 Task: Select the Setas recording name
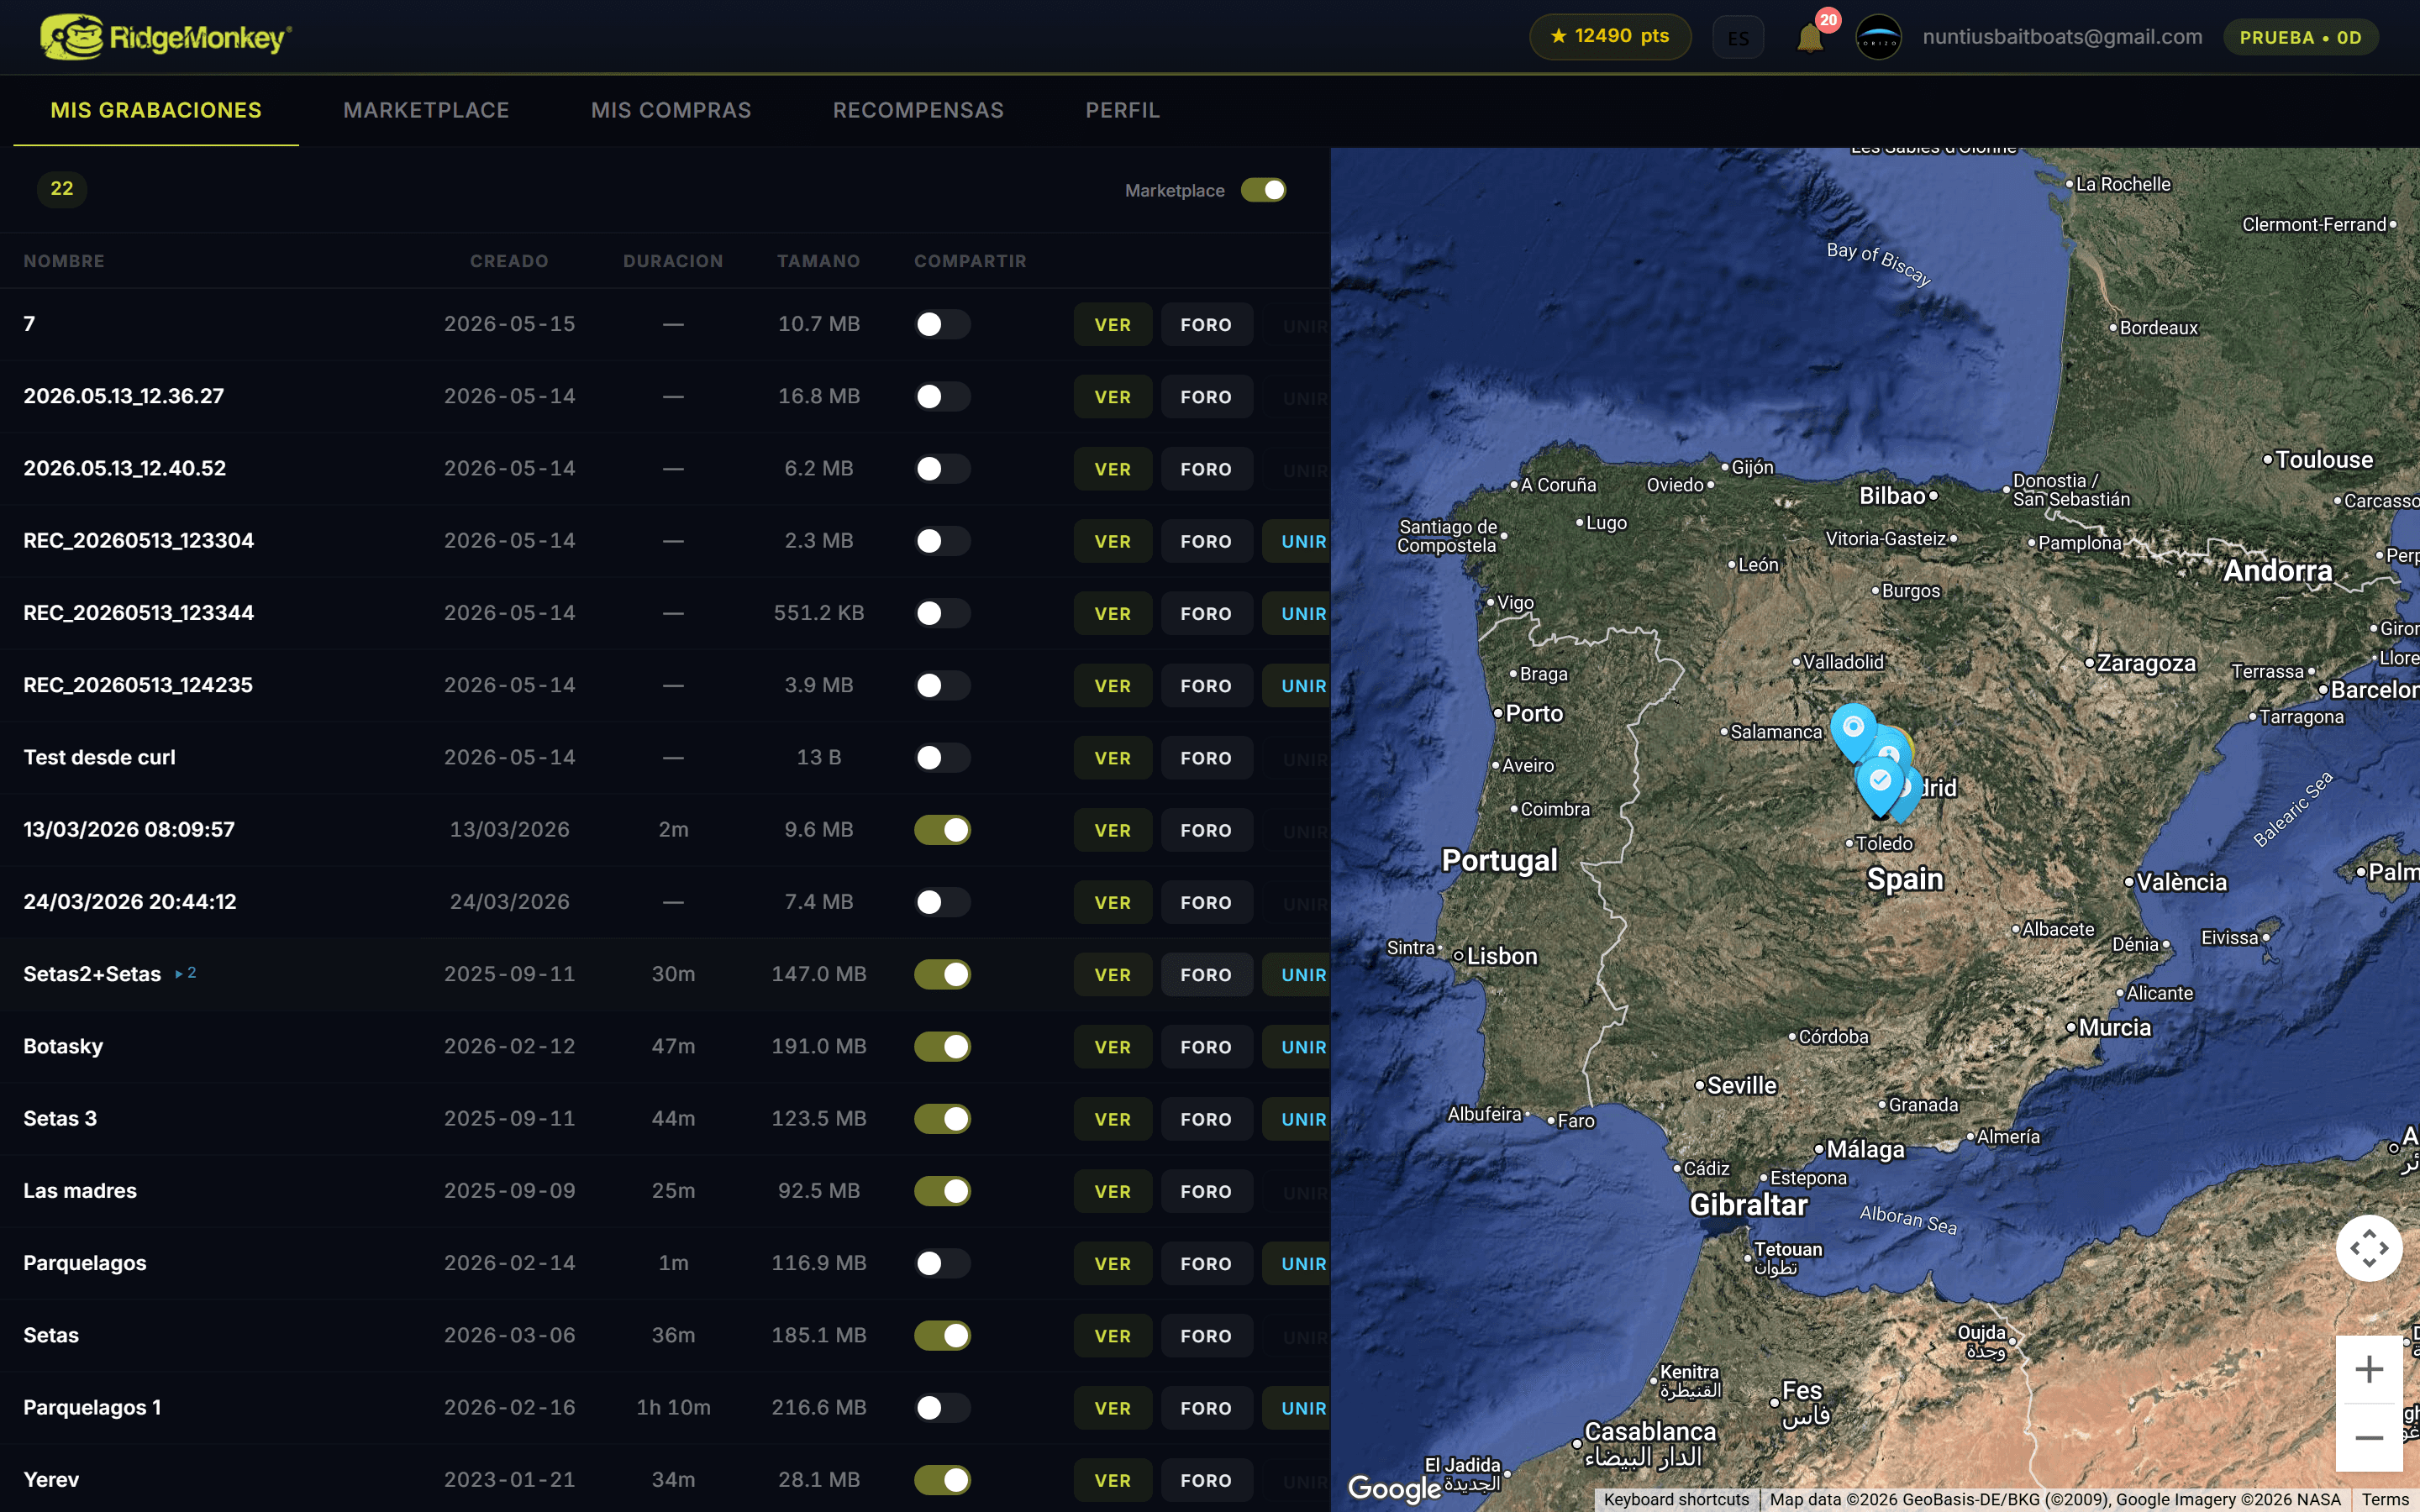pos(51,1335)
